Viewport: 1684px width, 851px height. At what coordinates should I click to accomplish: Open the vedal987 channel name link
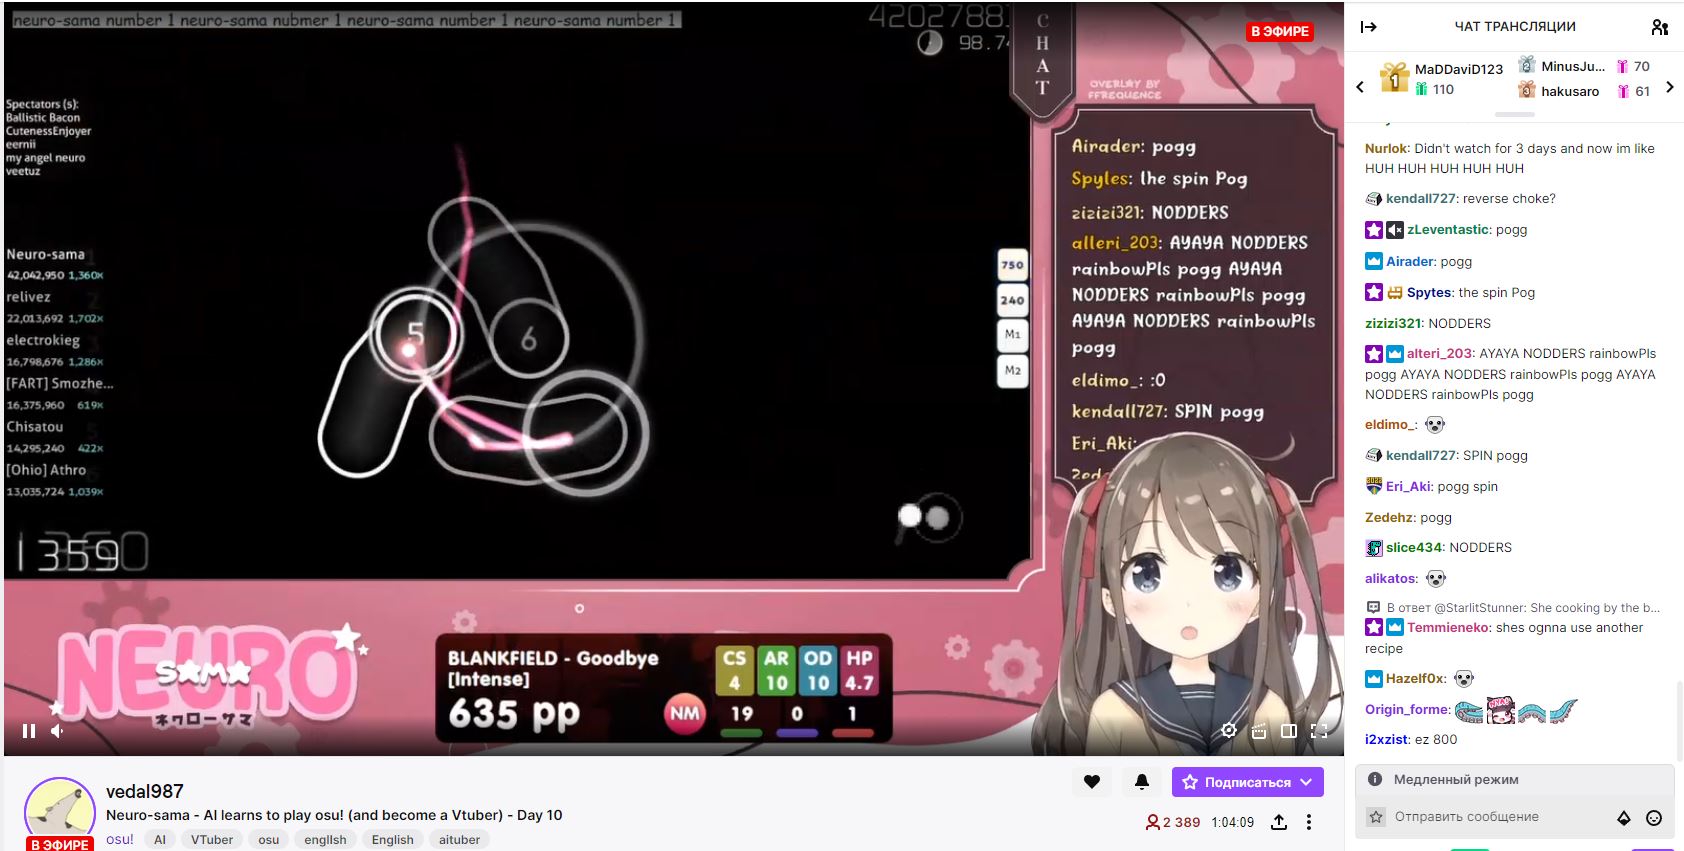(x=145, y=791)
